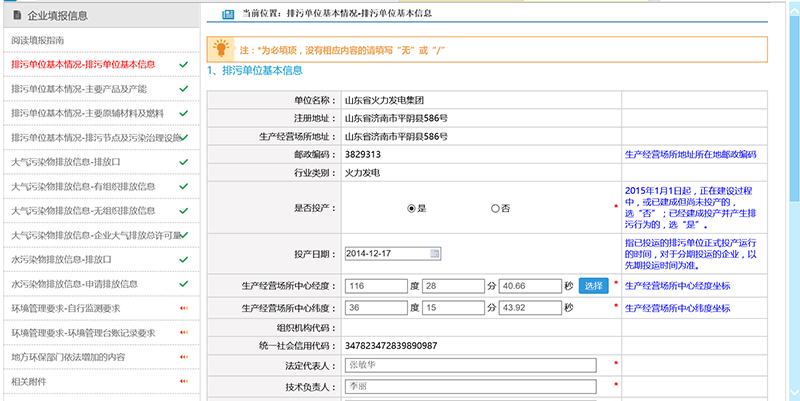Click the lightbulb tip icon in notice bar
The width and height of the screenshot is (800, 401).
(221, 47)
